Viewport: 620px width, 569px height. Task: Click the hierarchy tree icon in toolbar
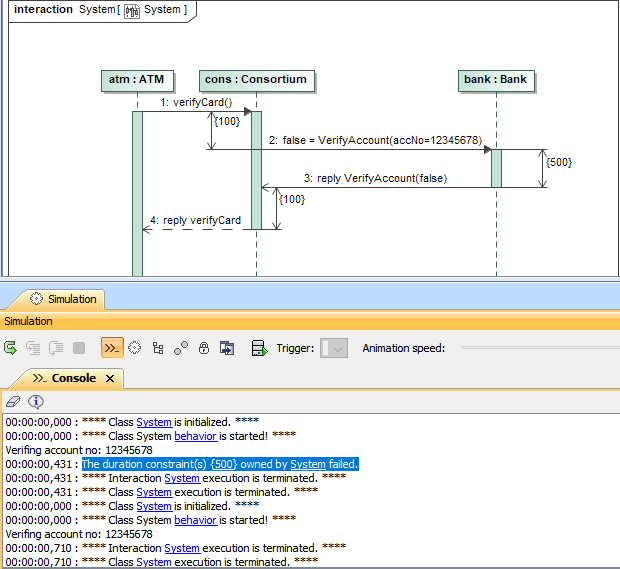(x=158, y=348)
